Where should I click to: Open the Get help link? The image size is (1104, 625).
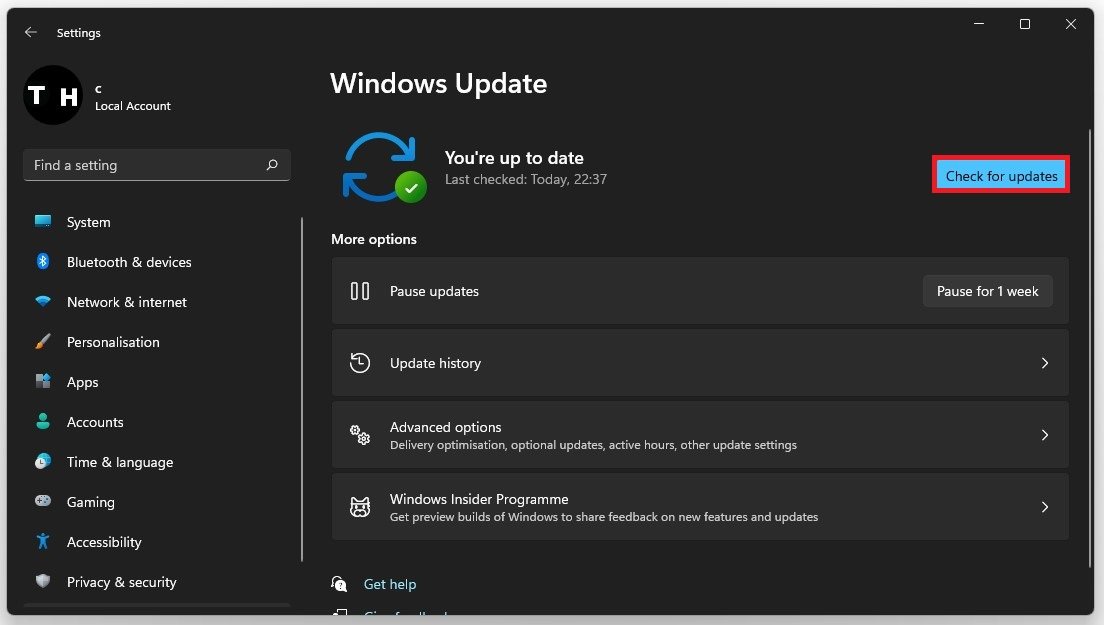[x=390, y=584]
